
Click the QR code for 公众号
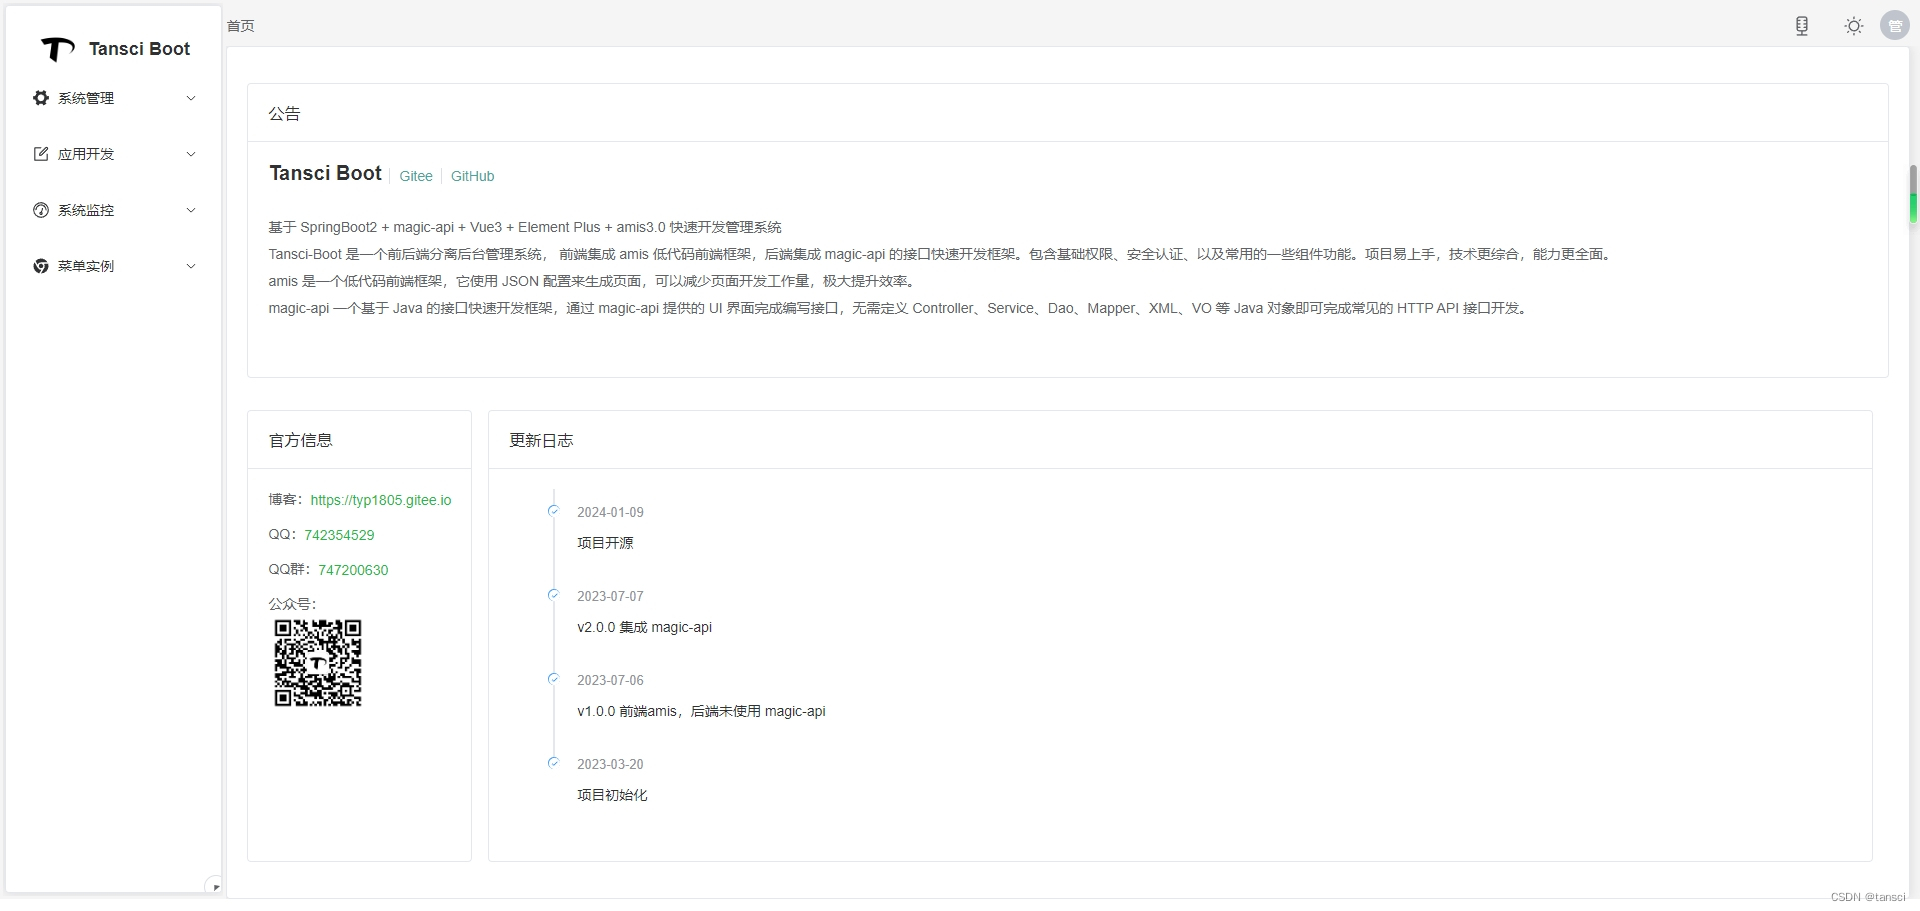[x=318, y=663]
